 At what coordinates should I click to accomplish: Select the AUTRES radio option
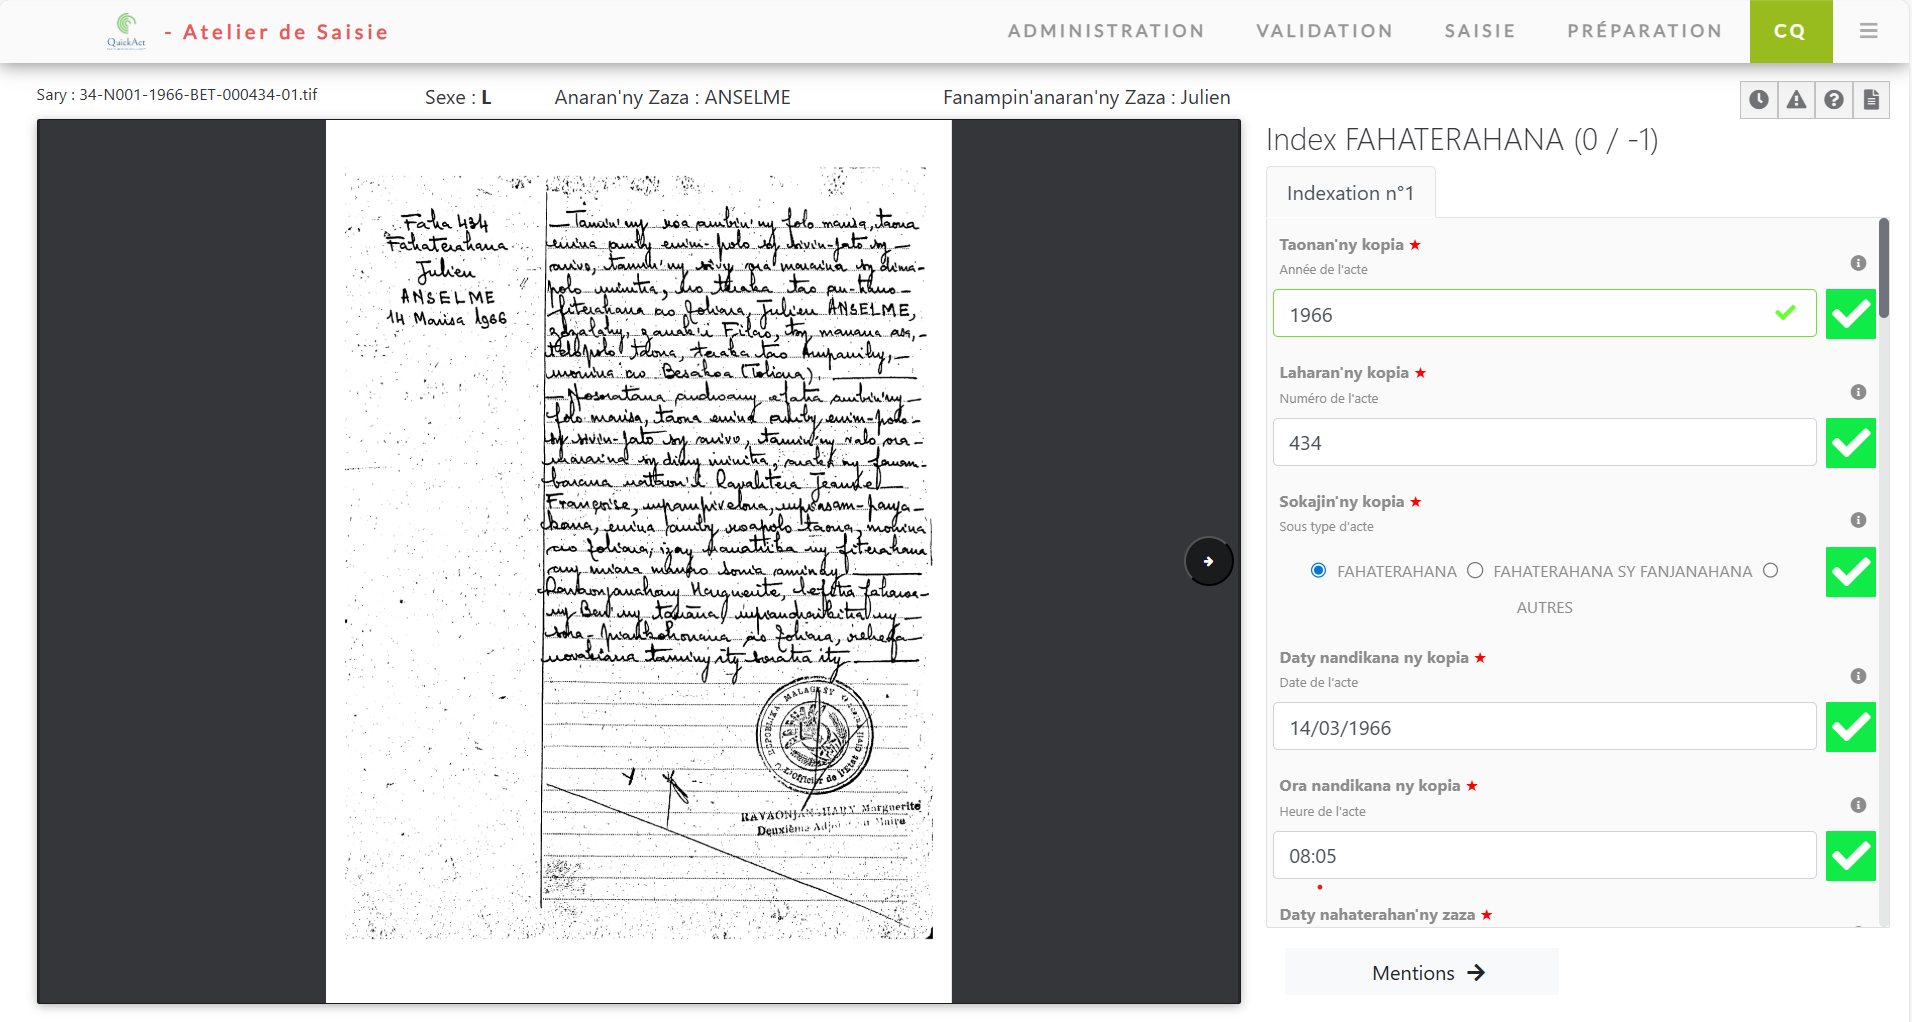coord(1770,571)
